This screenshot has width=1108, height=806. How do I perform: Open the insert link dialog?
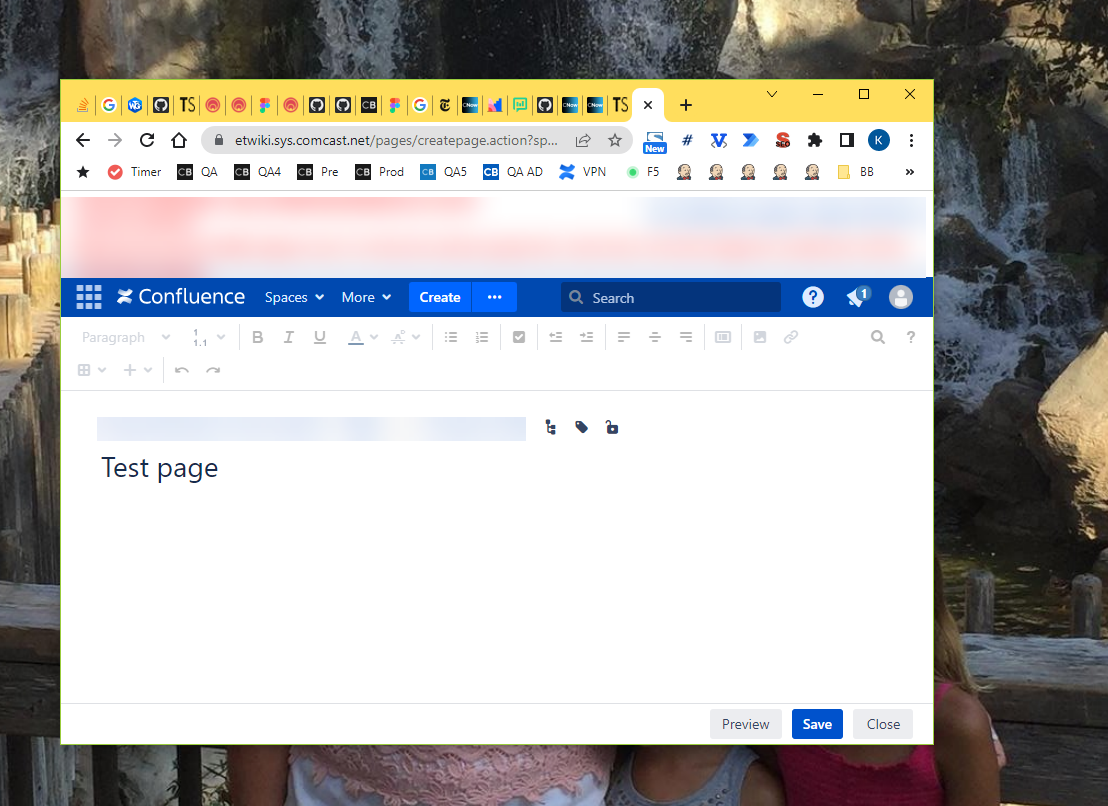[x=791, y=337]
